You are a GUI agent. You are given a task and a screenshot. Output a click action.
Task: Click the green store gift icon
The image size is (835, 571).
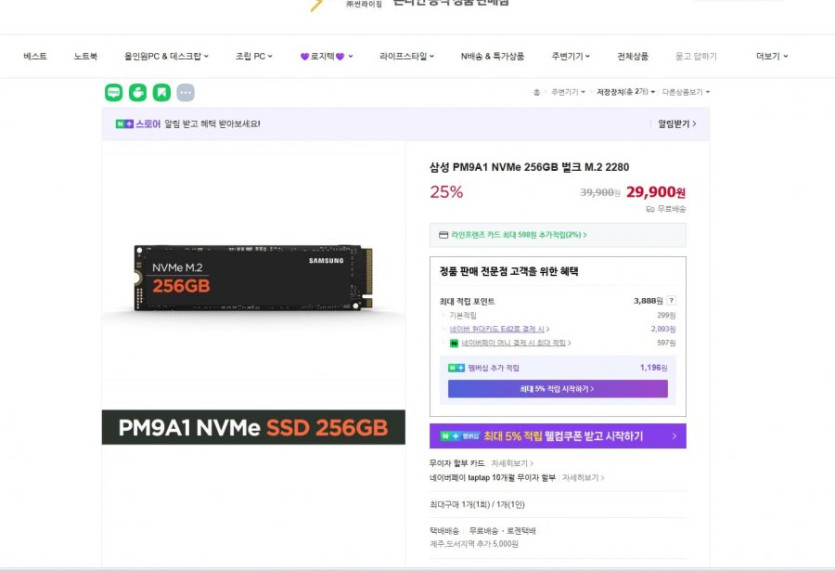point(138,92)
